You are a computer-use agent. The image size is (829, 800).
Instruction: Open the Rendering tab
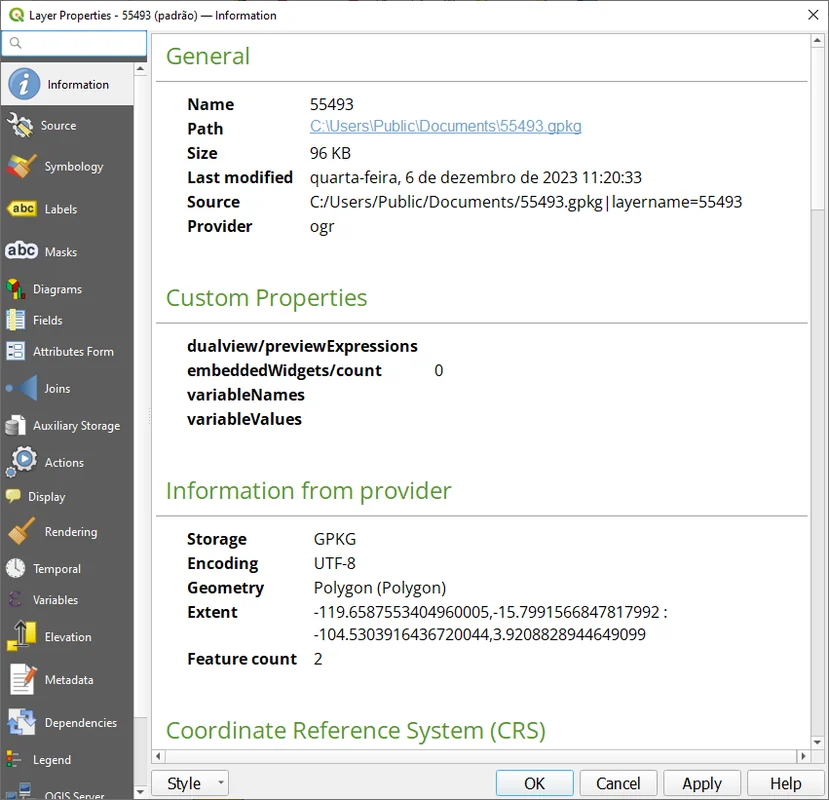coord(70,532)
